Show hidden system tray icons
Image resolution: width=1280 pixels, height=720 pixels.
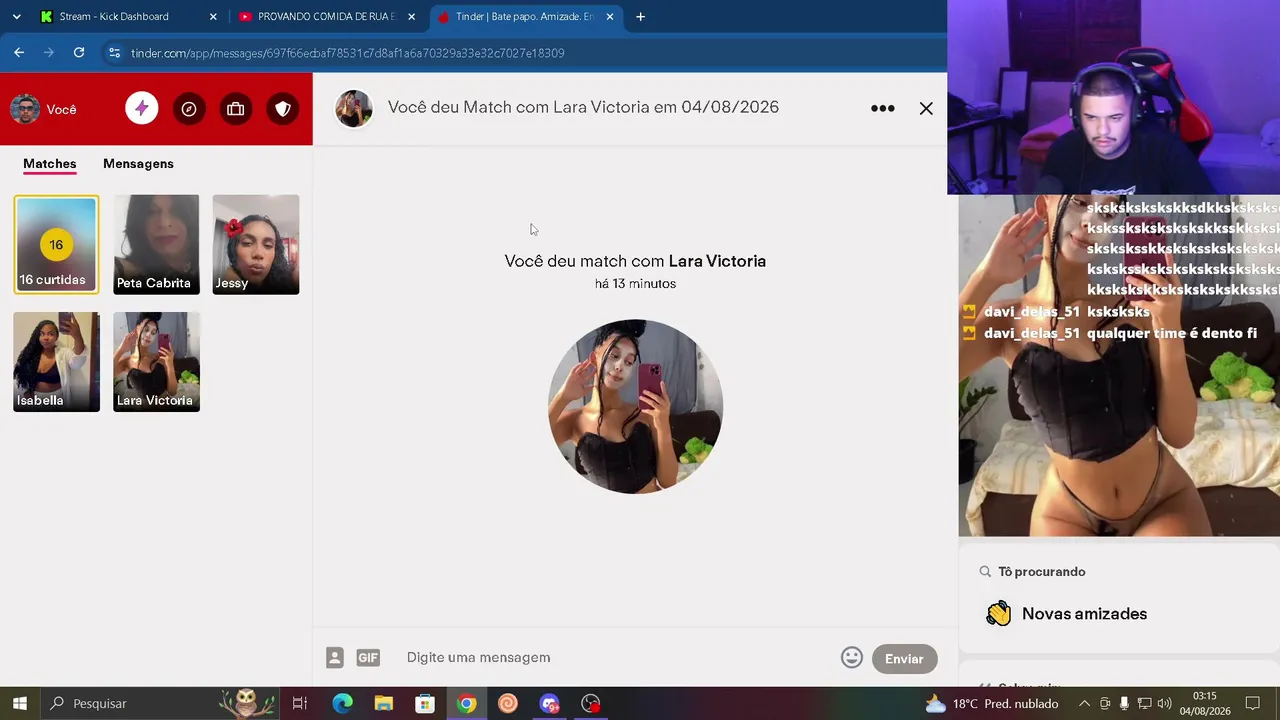1084,703
